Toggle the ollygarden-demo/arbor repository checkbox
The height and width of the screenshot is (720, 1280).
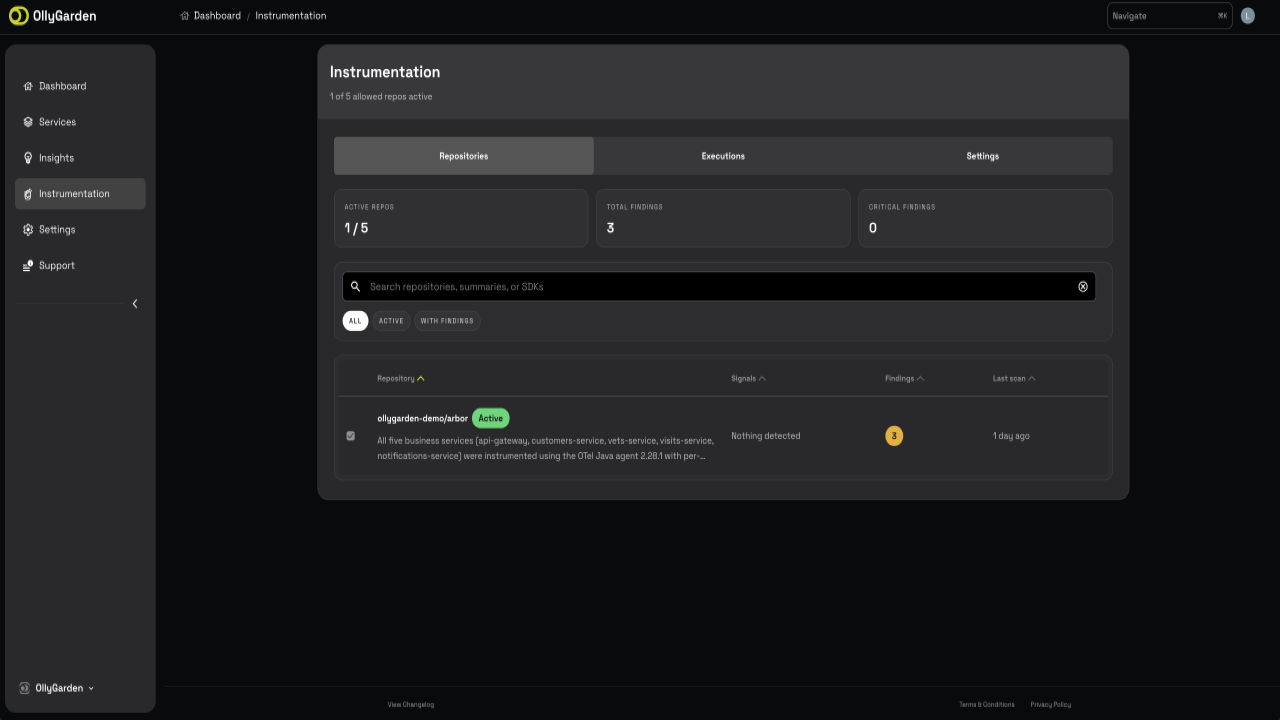pyautogui.click(x=350, y=436)
